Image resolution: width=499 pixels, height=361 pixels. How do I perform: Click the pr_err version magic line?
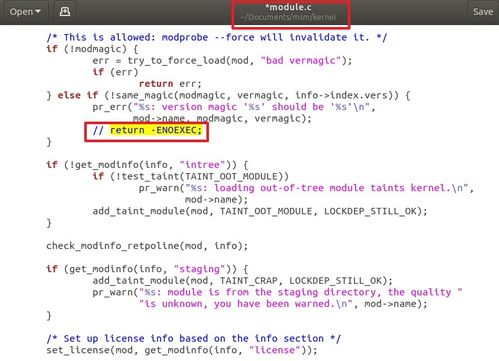point(234,107)
